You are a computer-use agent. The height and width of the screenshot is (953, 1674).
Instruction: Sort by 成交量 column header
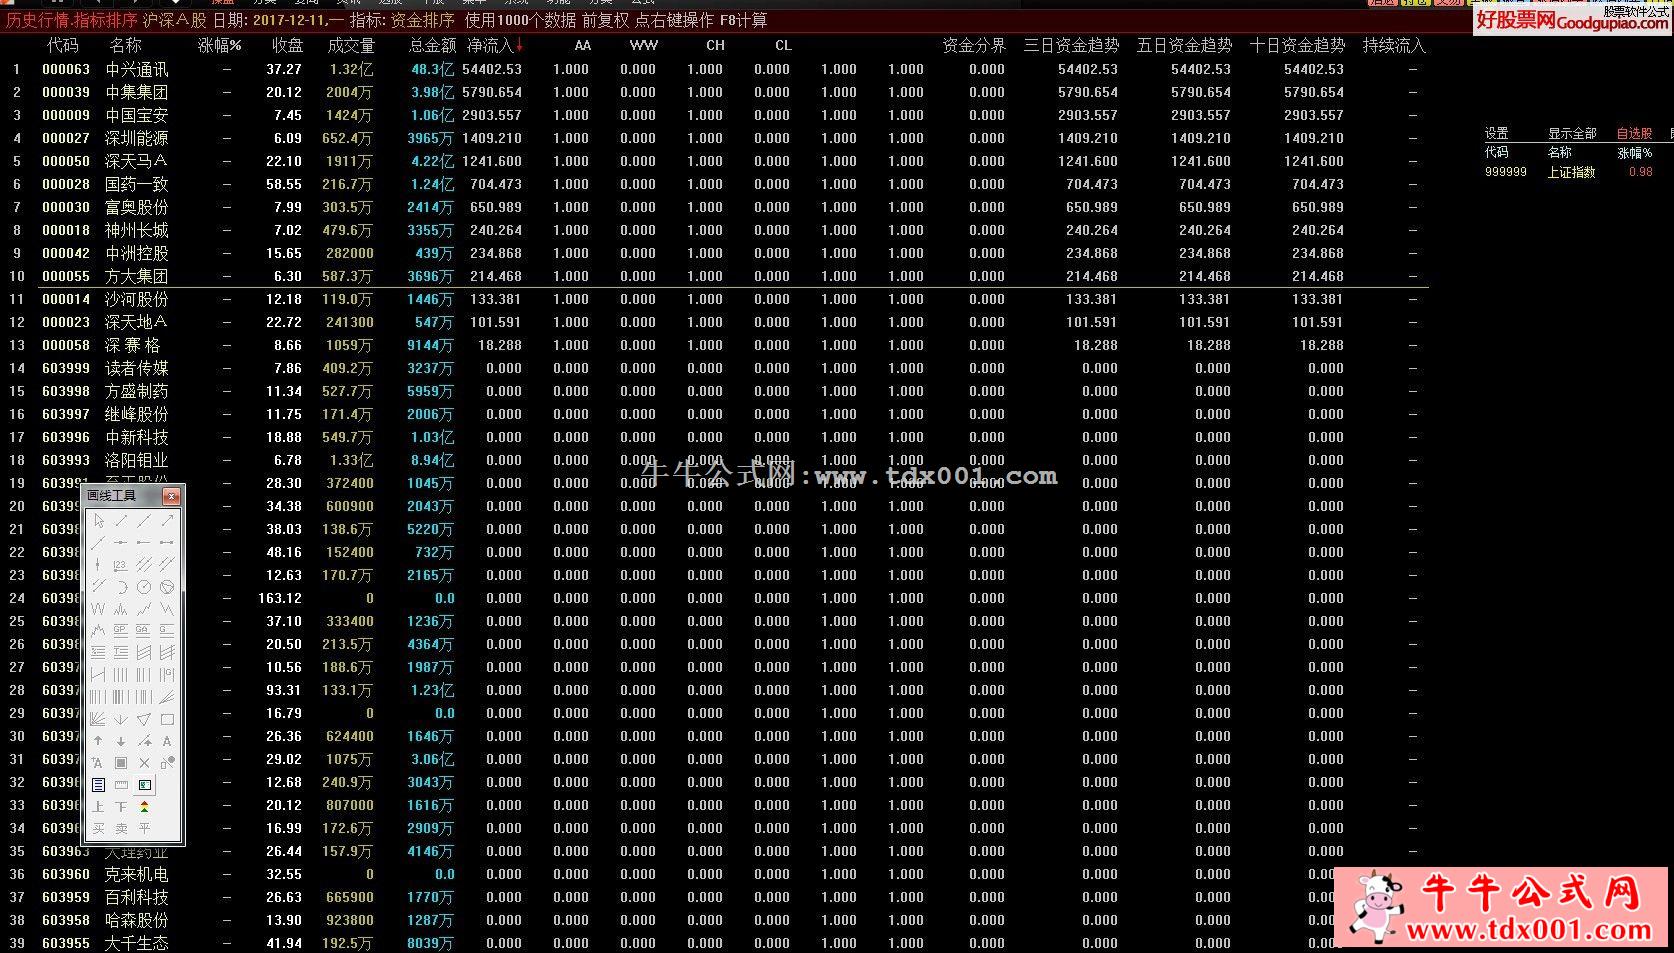click(x=351, y=46)
